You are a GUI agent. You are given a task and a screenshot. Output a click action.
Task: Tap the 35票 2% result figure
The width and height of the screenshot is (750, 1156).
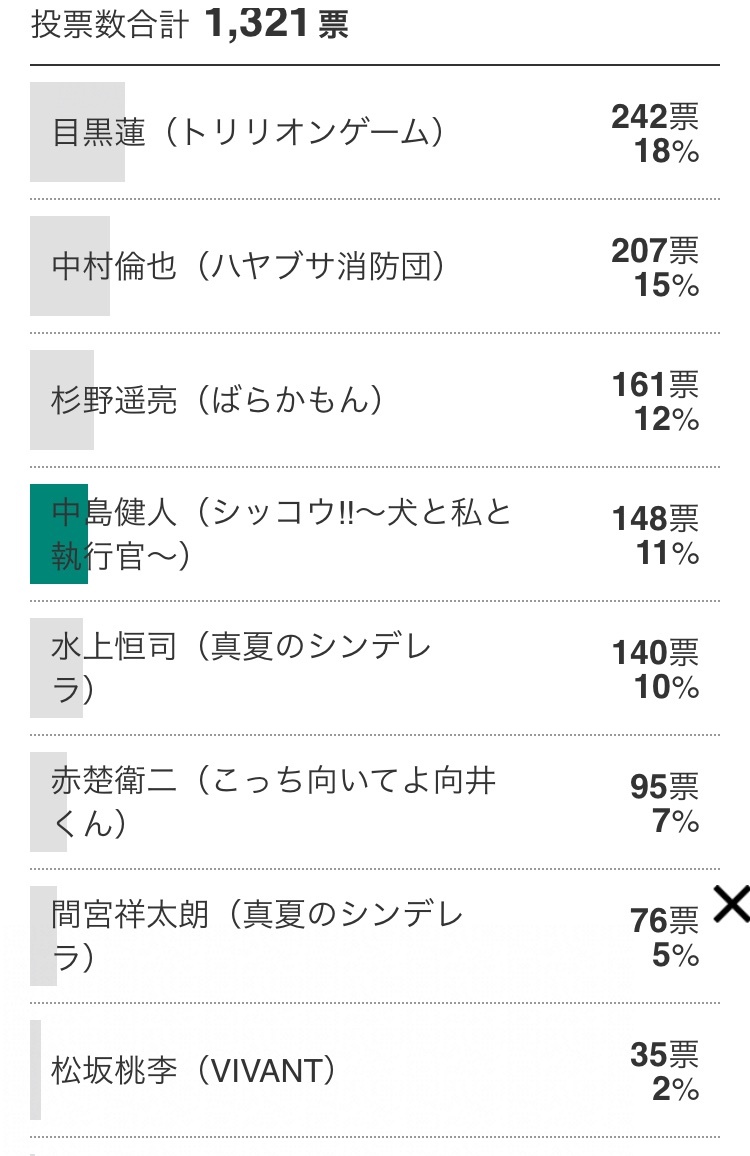click(664, 1072)
